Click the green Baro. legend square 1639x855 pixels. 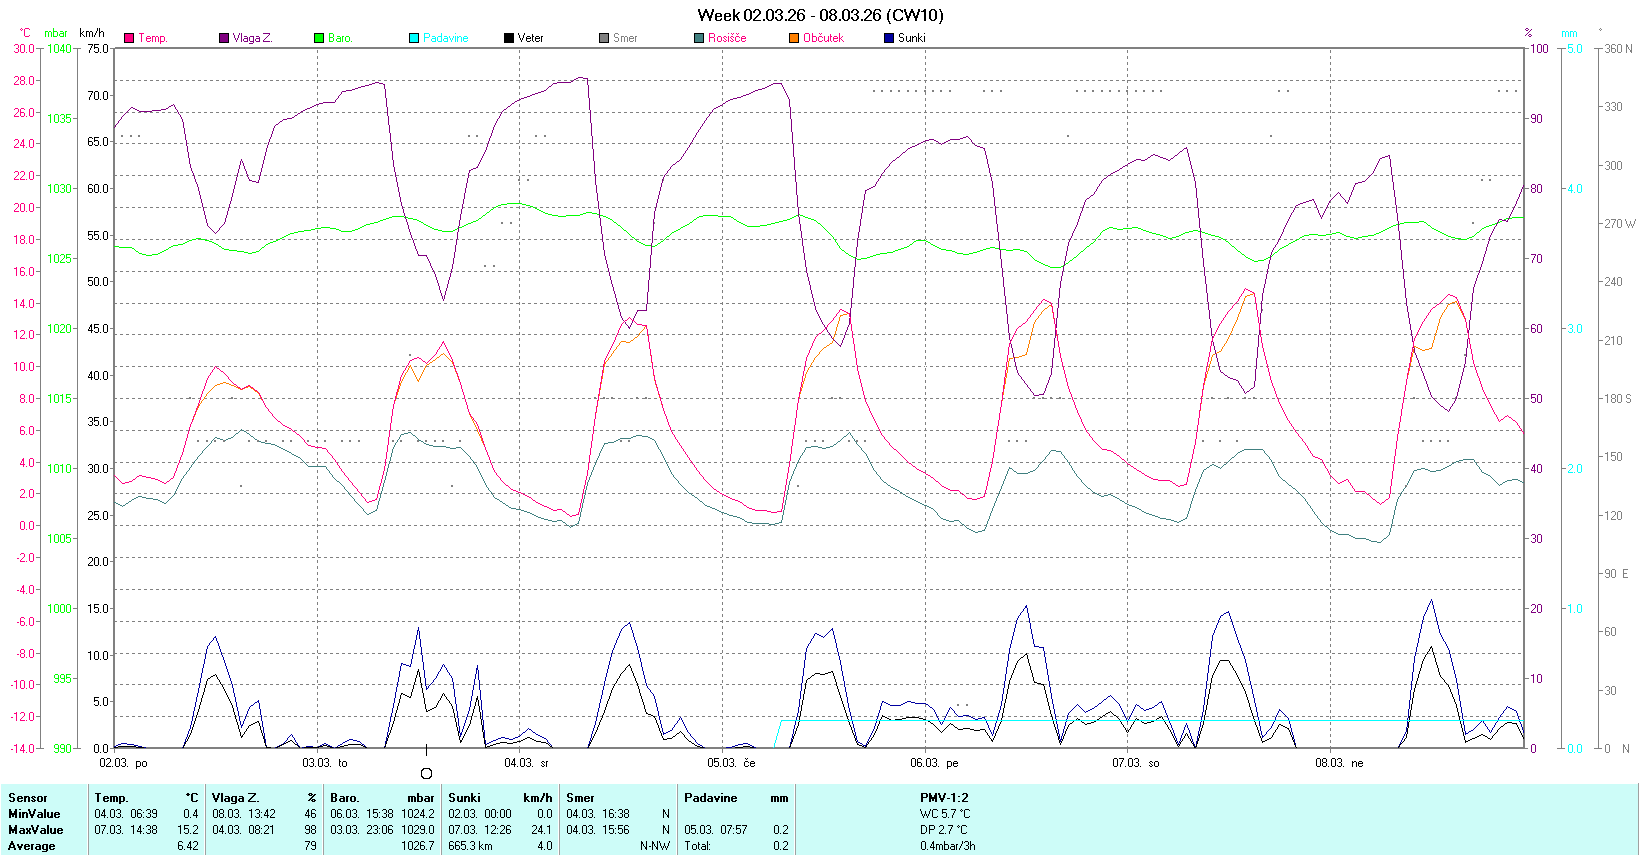pyautogui.click(x=319, y=38)
